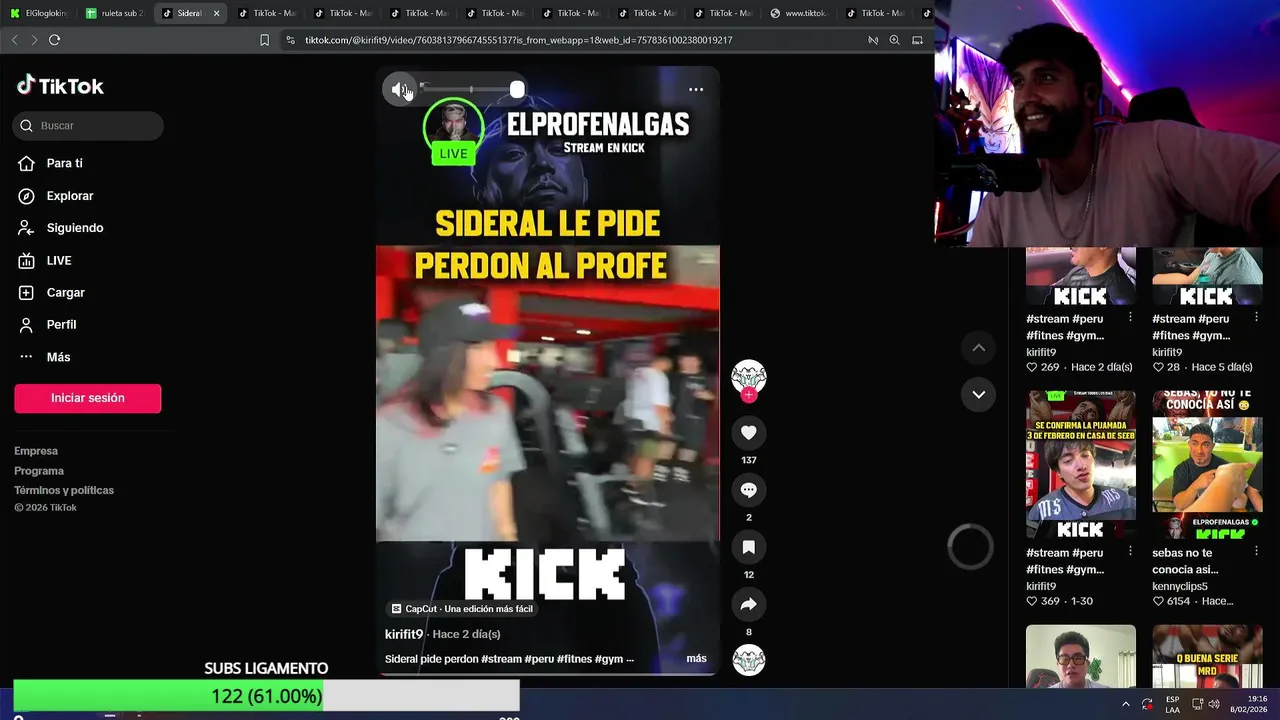Switch to the 'ElGloglokin' Kick tab
The image size is (1280, 720).
(x=39, y=13)
